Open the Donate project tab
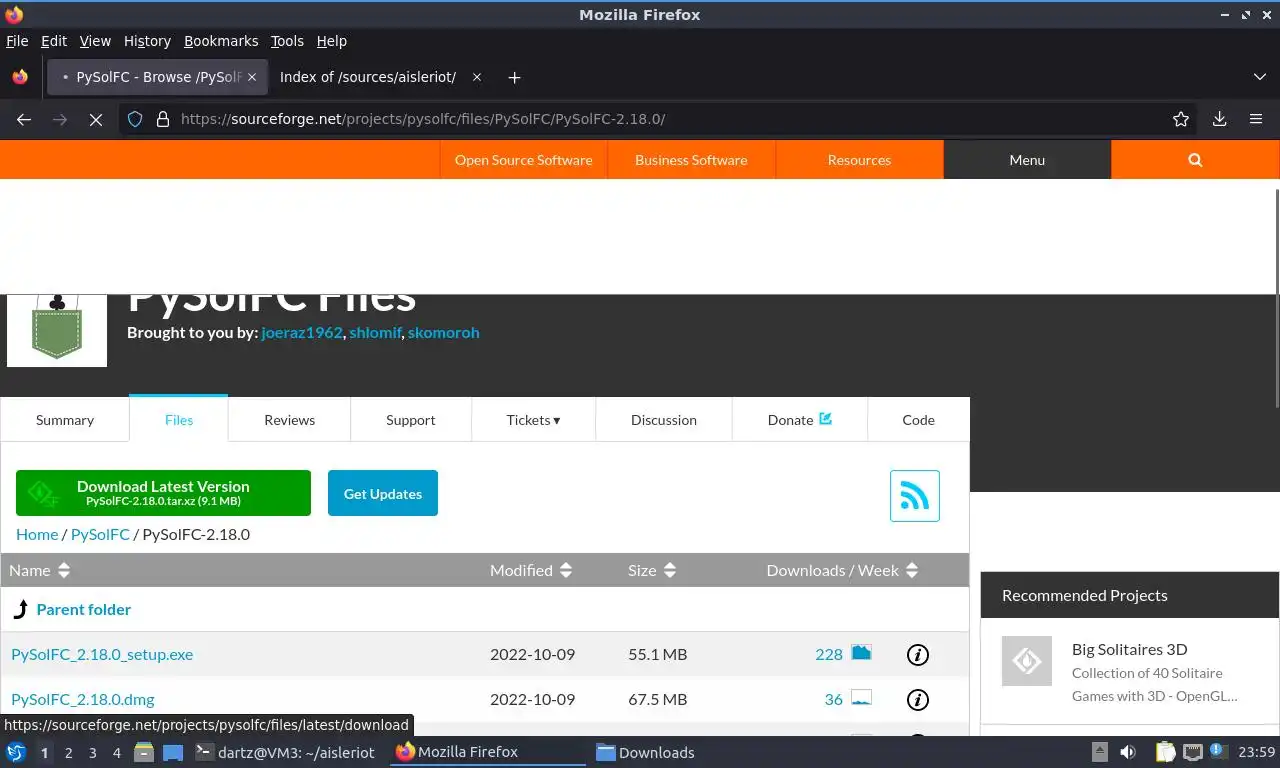Screen dimensions: 1280x768 point(800,420)
